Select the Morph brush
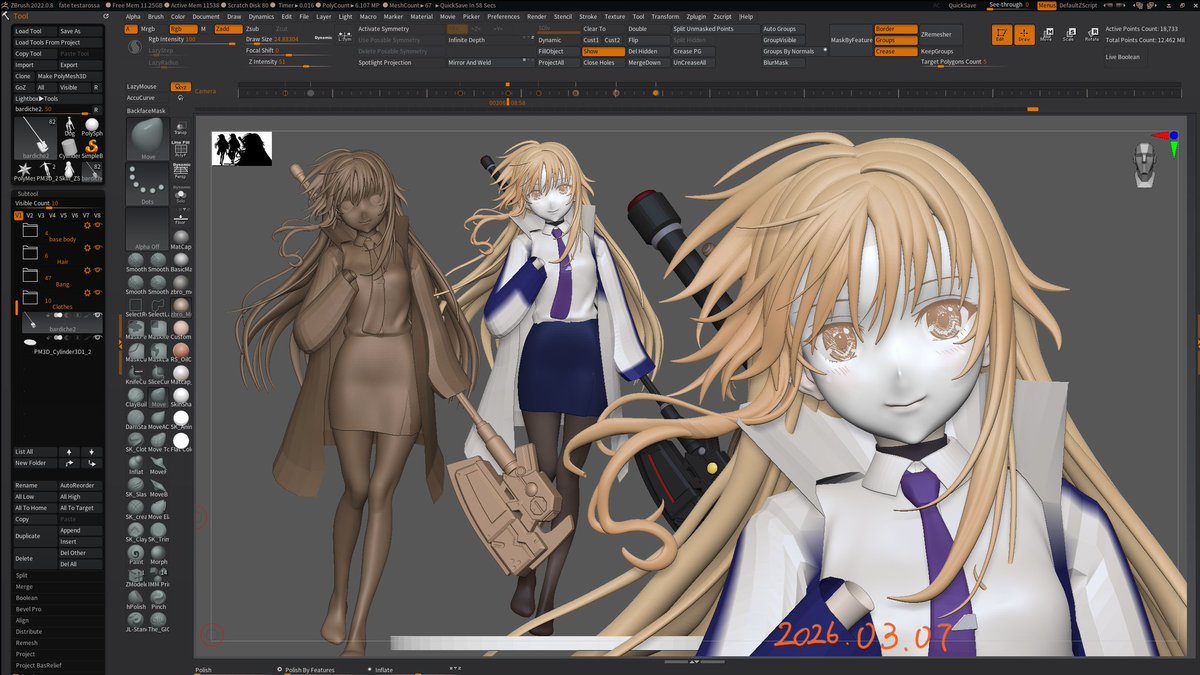 tap(158, 553)
